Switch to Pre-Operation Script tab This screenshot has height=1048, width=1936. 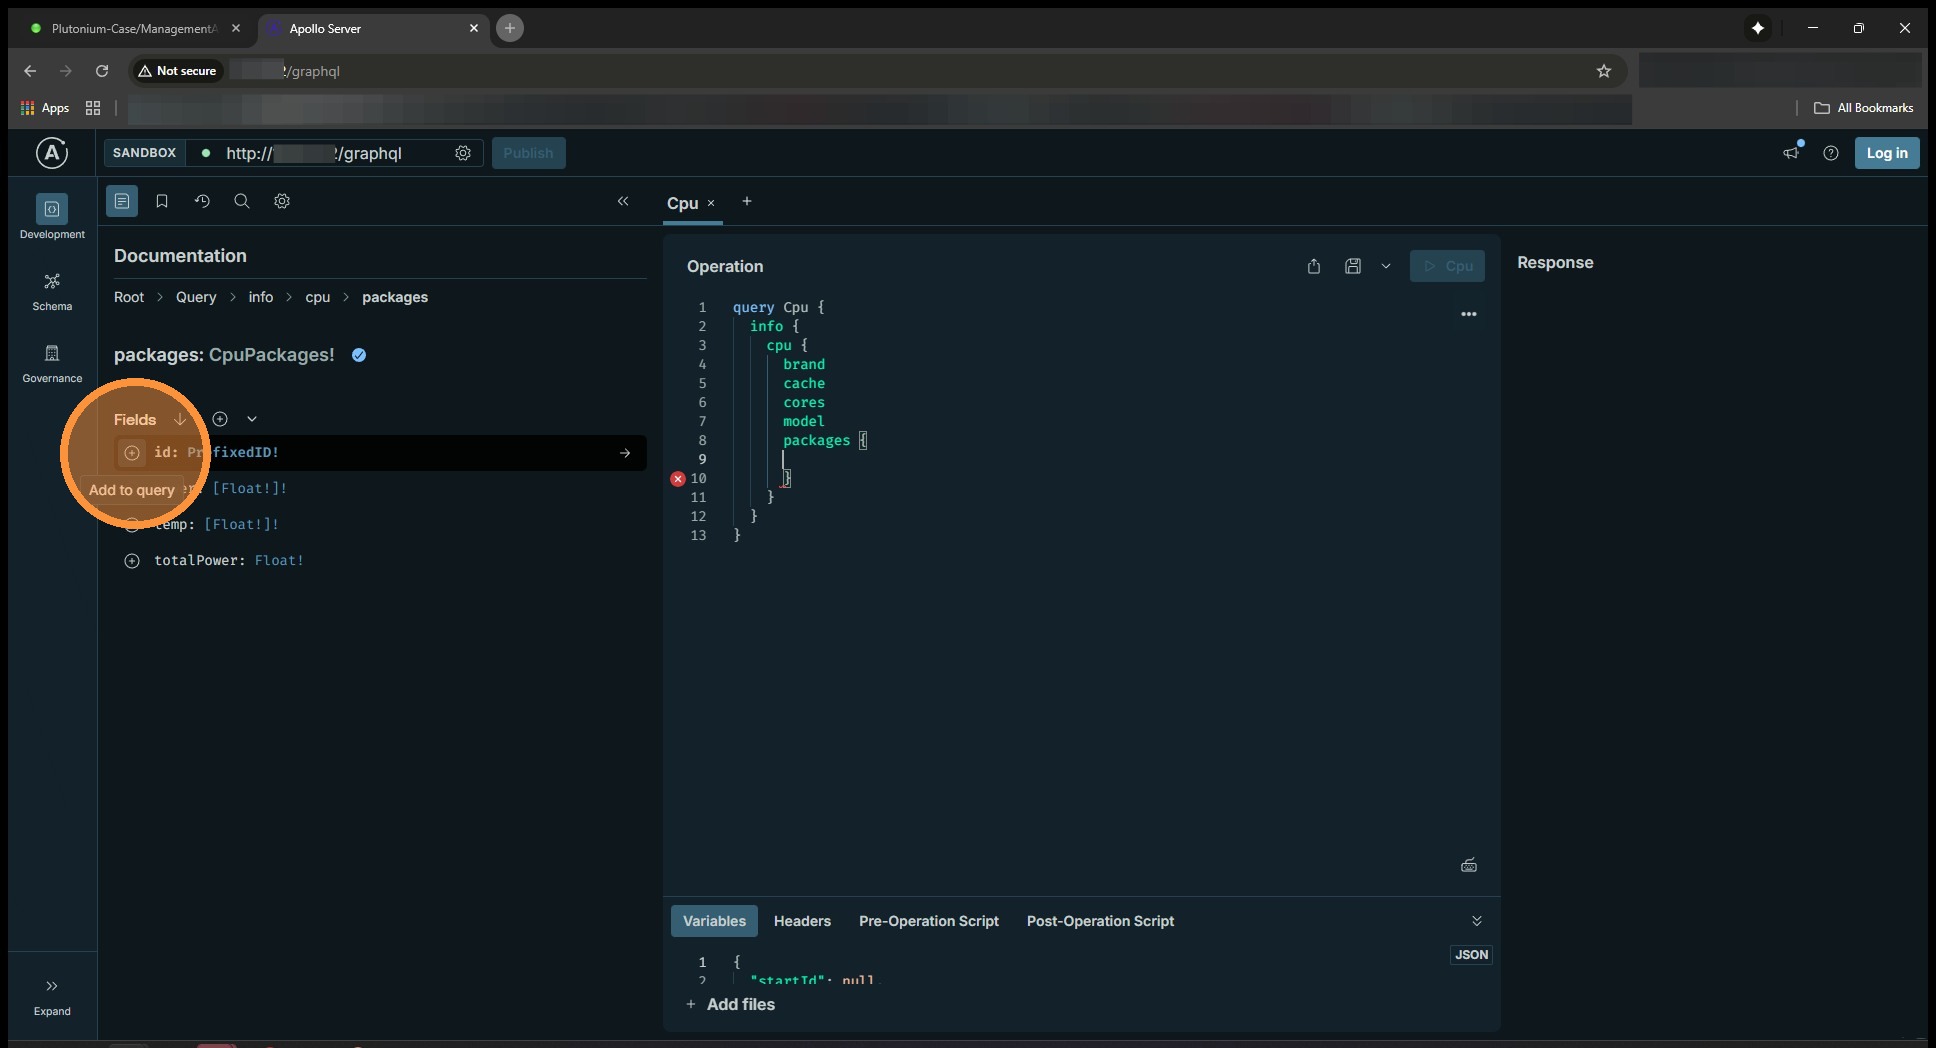[928, 921]
